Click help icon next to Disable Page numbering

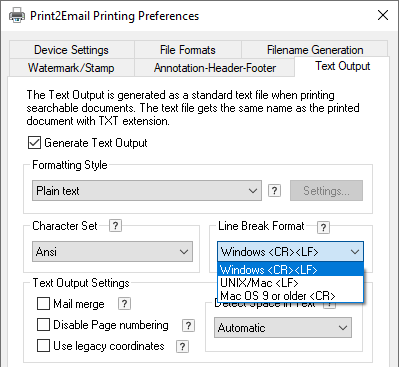(x=188, y=325)
